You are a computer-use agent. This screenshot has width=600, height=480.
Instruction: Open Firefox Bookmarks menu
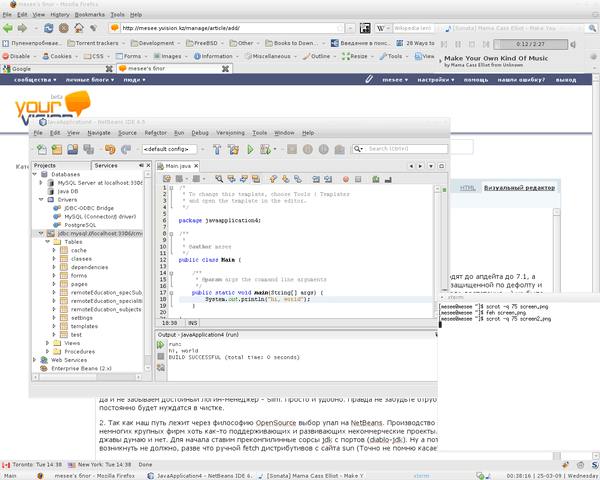pos(90,15)
